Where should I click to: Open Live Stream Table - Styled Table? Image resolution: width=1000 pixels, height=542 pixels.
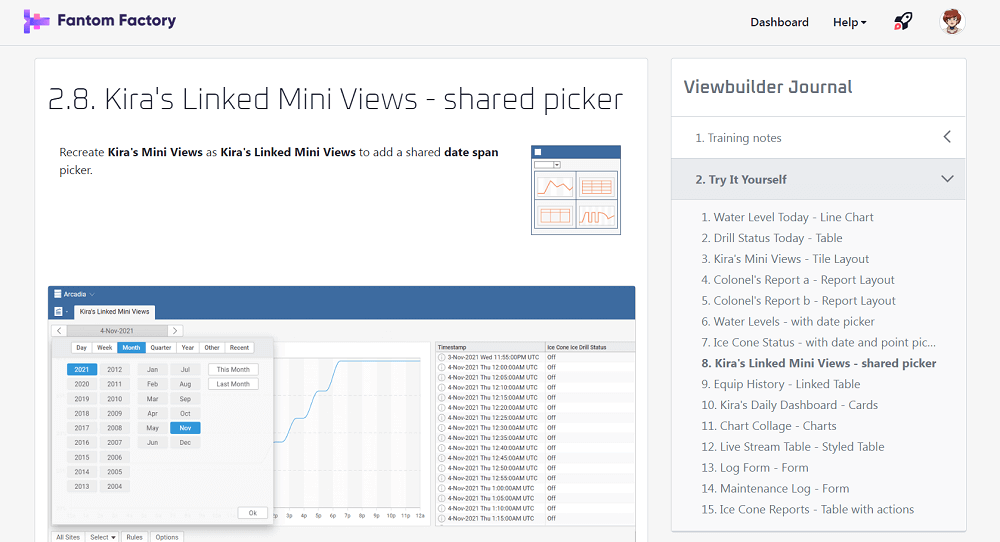pos(793,447)
